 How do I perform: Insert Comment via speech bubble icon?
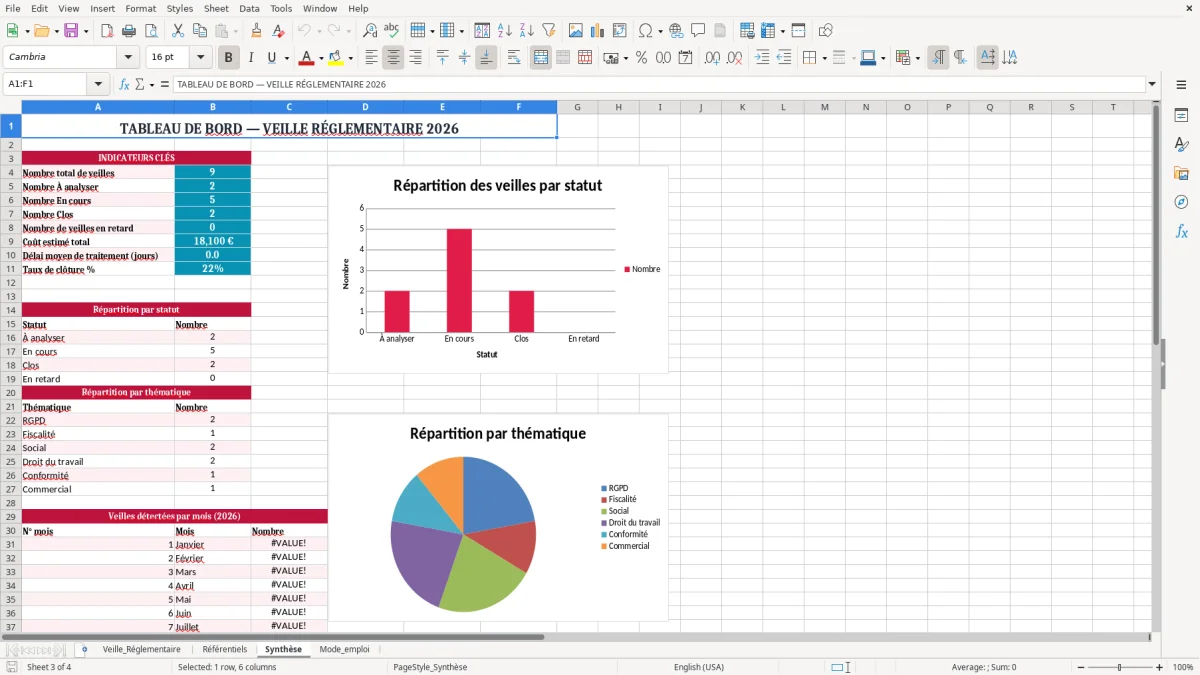click(x=698, y=31)
